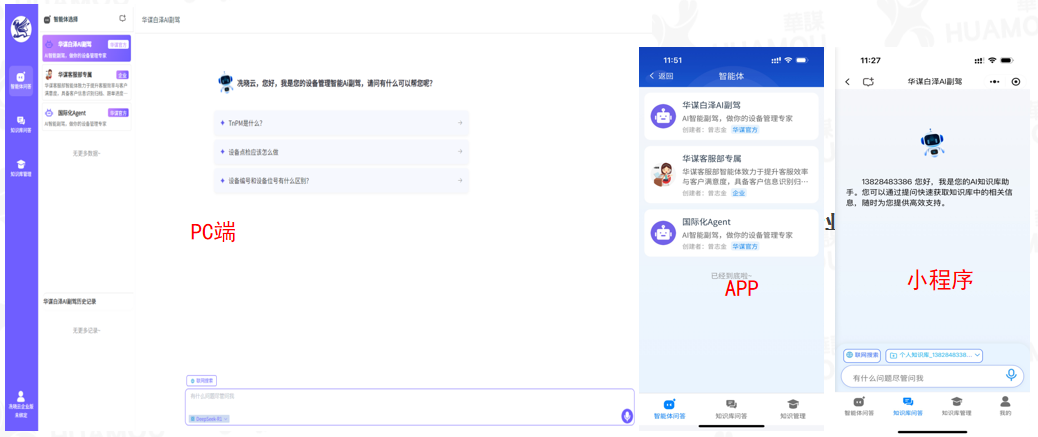The image size is (1038, 437).
Task: Tap the 华谋白泽AI副驾 robot avatar in APP
Action: click(x=663, y=117)
